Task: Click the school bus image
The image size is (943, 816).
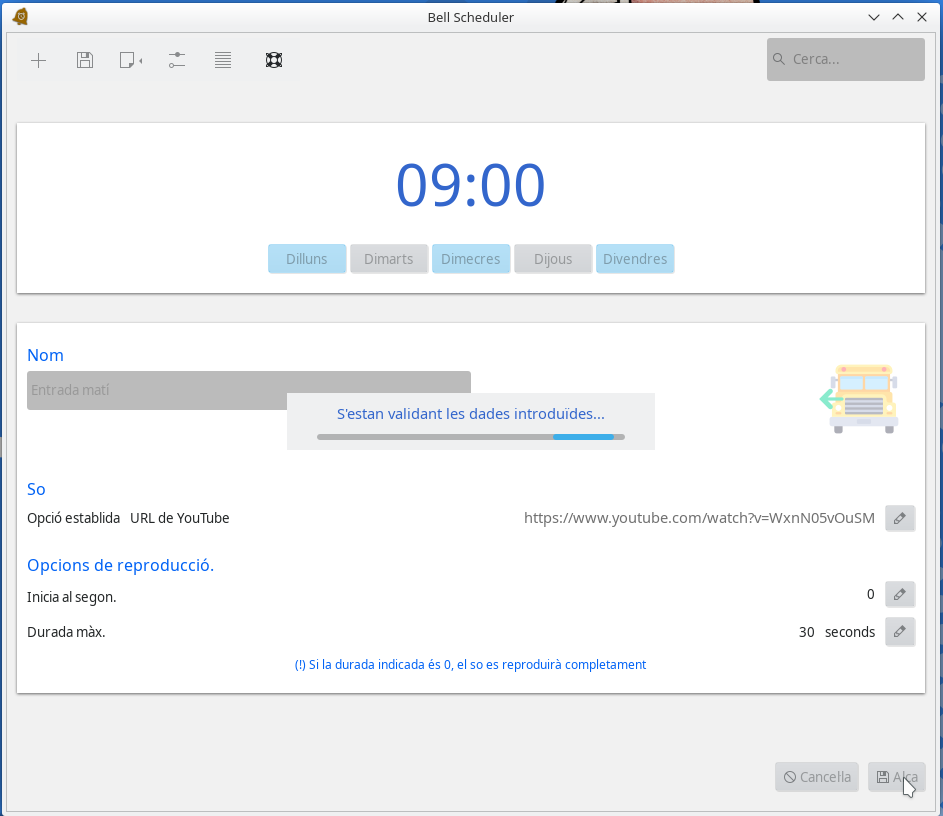Action: [x=861, y=398]
